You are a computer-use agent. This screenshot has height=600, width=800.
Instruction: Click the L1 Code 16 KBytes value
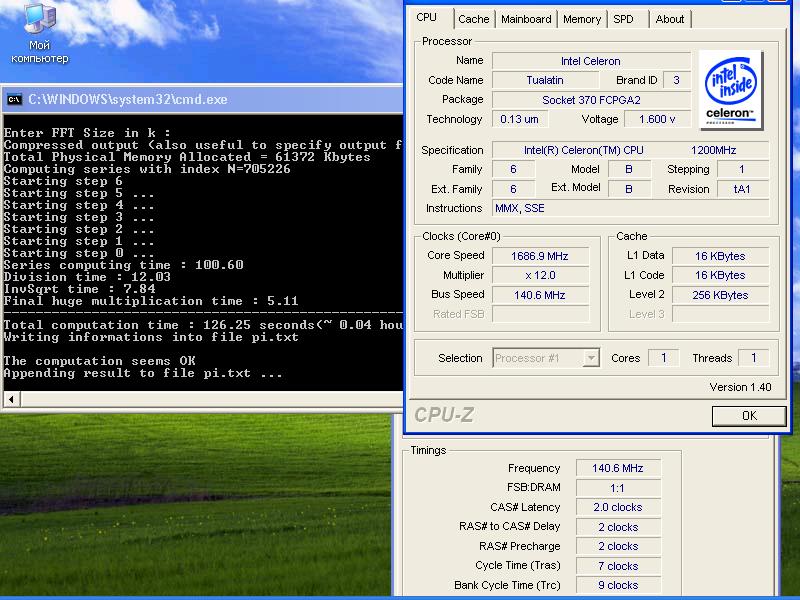pos(720,276)
